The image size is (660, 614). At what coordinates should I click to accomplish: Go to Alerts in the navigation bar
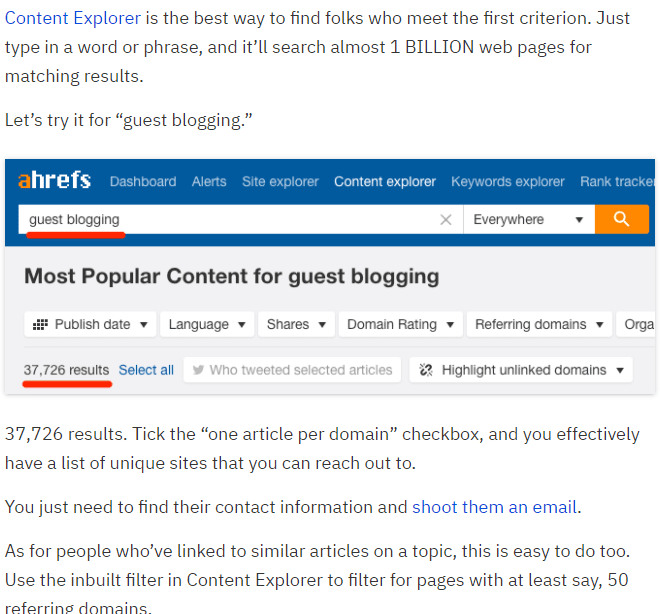click(x=209, y=182)
